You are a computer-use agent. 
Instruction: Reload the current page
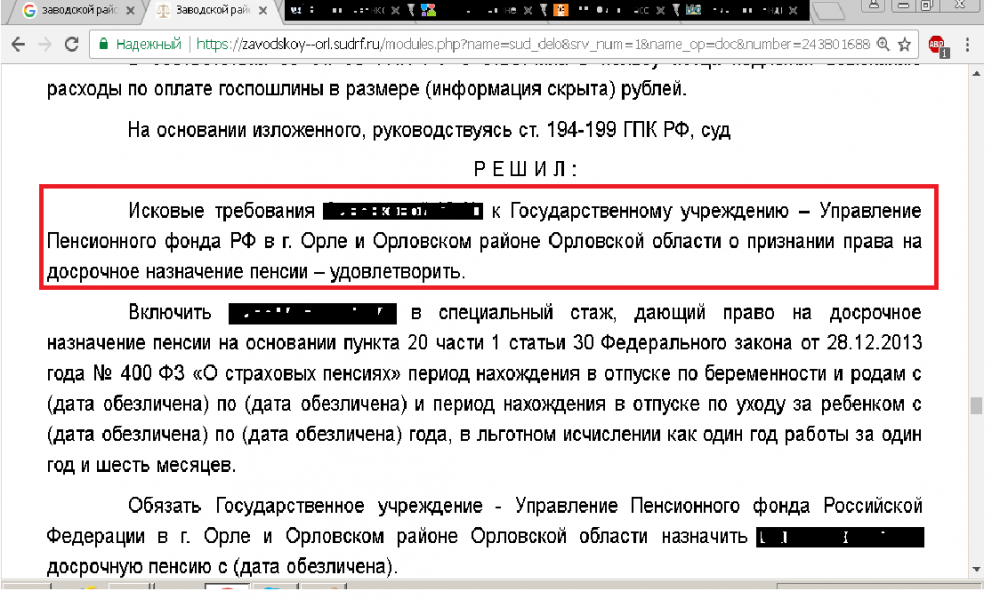click(71, 44)
